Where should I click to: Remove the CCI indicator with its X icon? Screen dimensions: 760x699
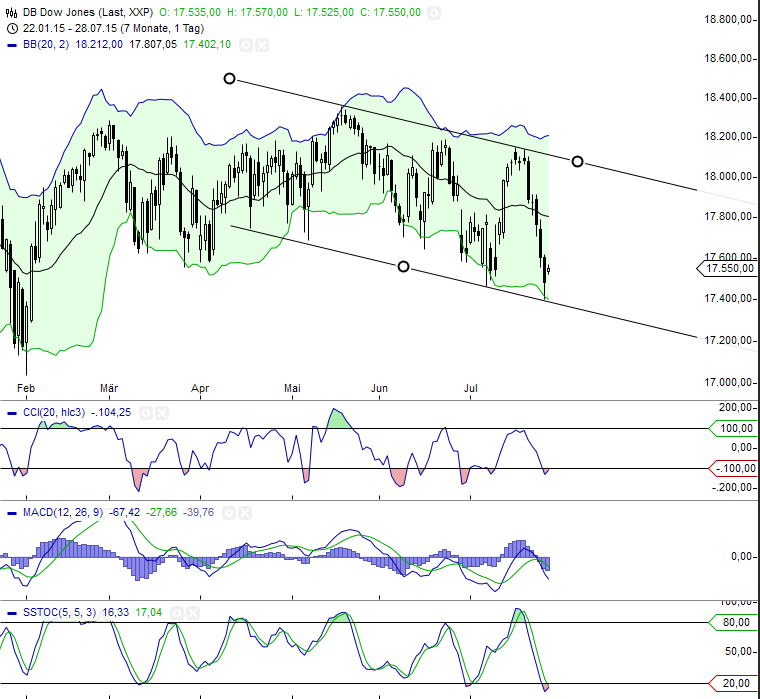coord(162,413)
